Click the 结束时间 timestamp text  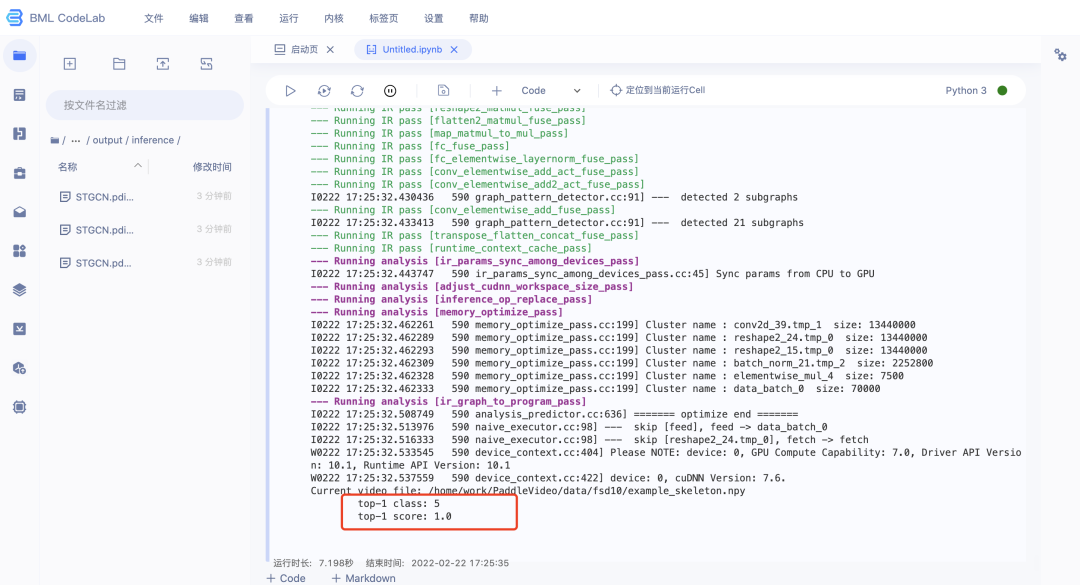pos(437,563)
